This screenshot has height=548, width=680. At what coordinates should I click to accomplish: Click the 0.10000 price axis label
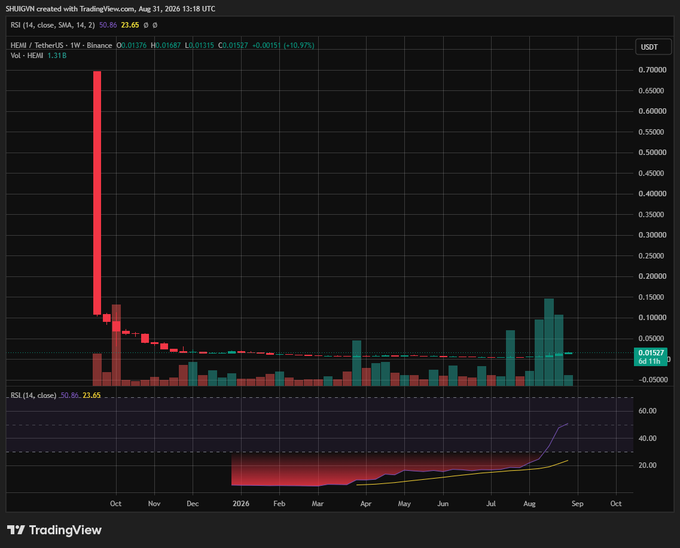pyautogui.click(x=652, y=317)
